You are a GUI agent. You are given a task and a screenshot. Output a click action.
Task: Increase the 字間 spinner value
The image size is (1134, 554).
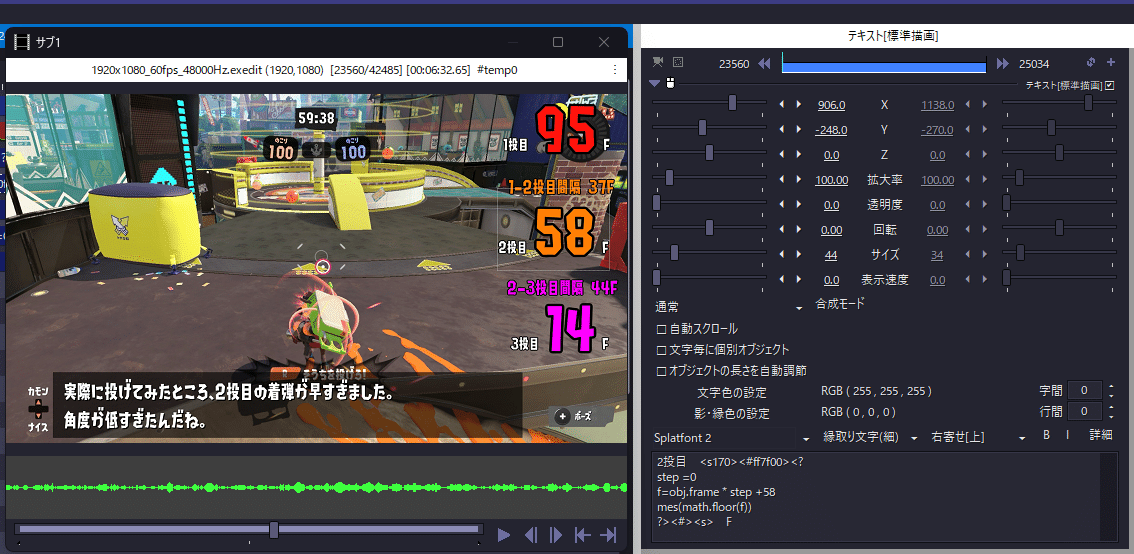[1111, 387]
